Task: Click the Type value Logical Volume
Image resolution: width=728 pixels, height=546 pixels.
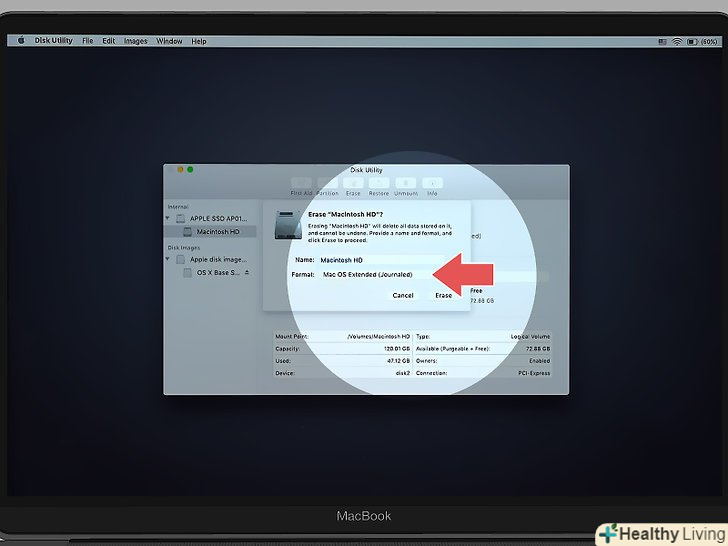Action: [x=530, y=336]
